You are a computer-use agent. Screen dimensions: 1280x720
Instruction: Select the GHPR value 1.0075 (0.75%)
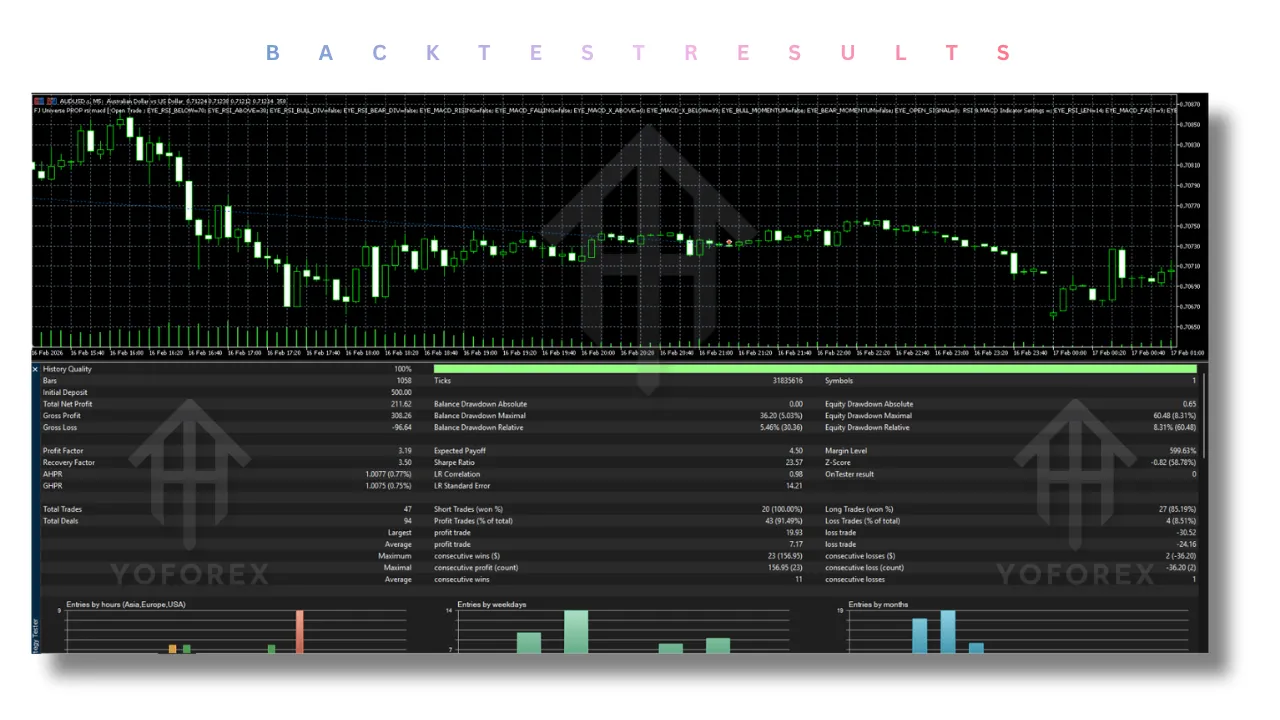coord(389,486)
